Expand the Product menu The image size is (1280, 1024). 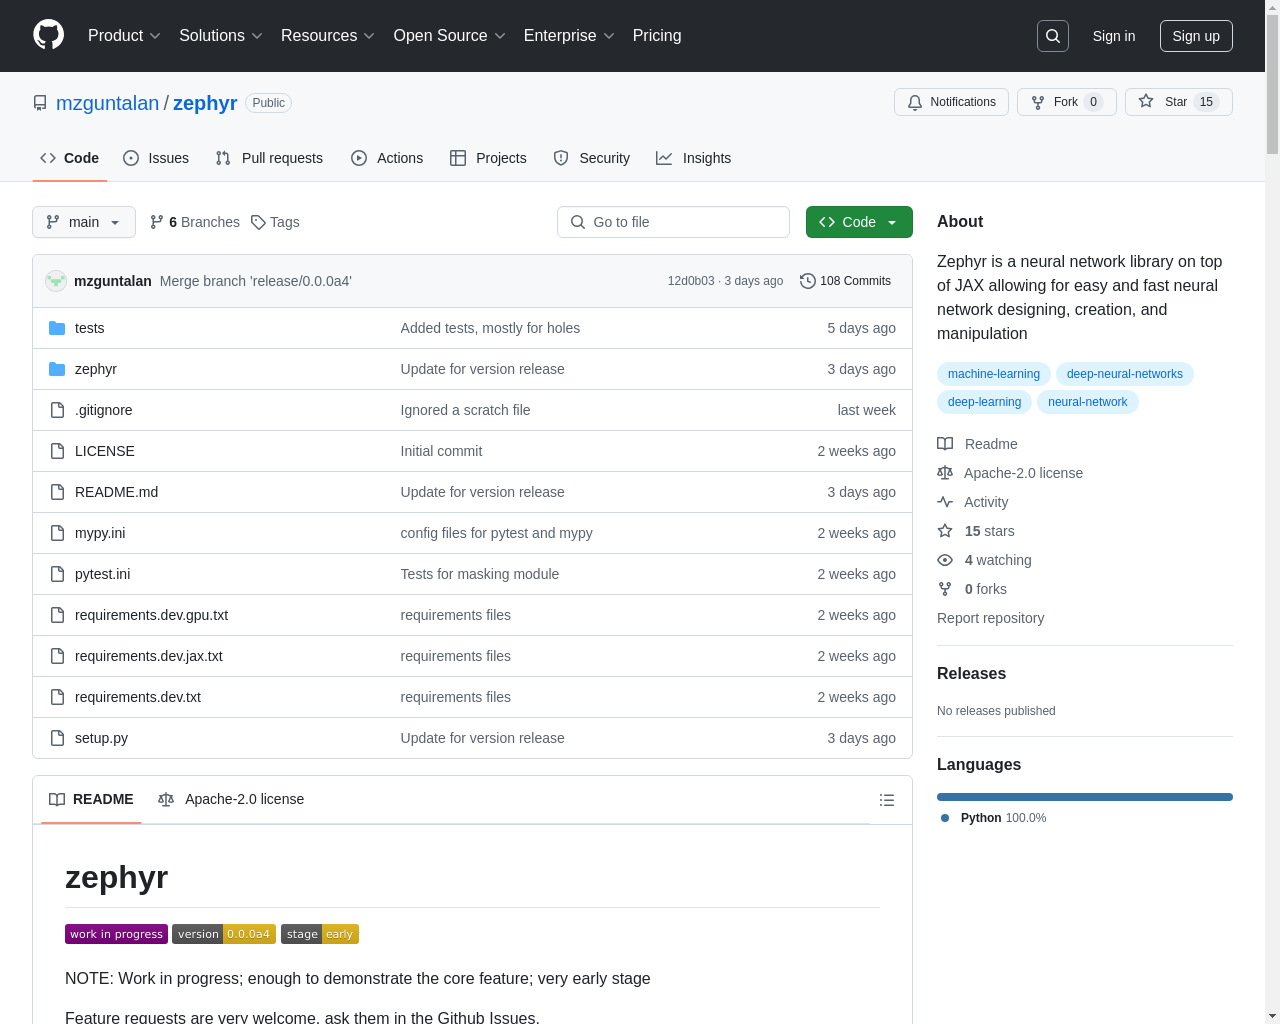click(124, 36)
